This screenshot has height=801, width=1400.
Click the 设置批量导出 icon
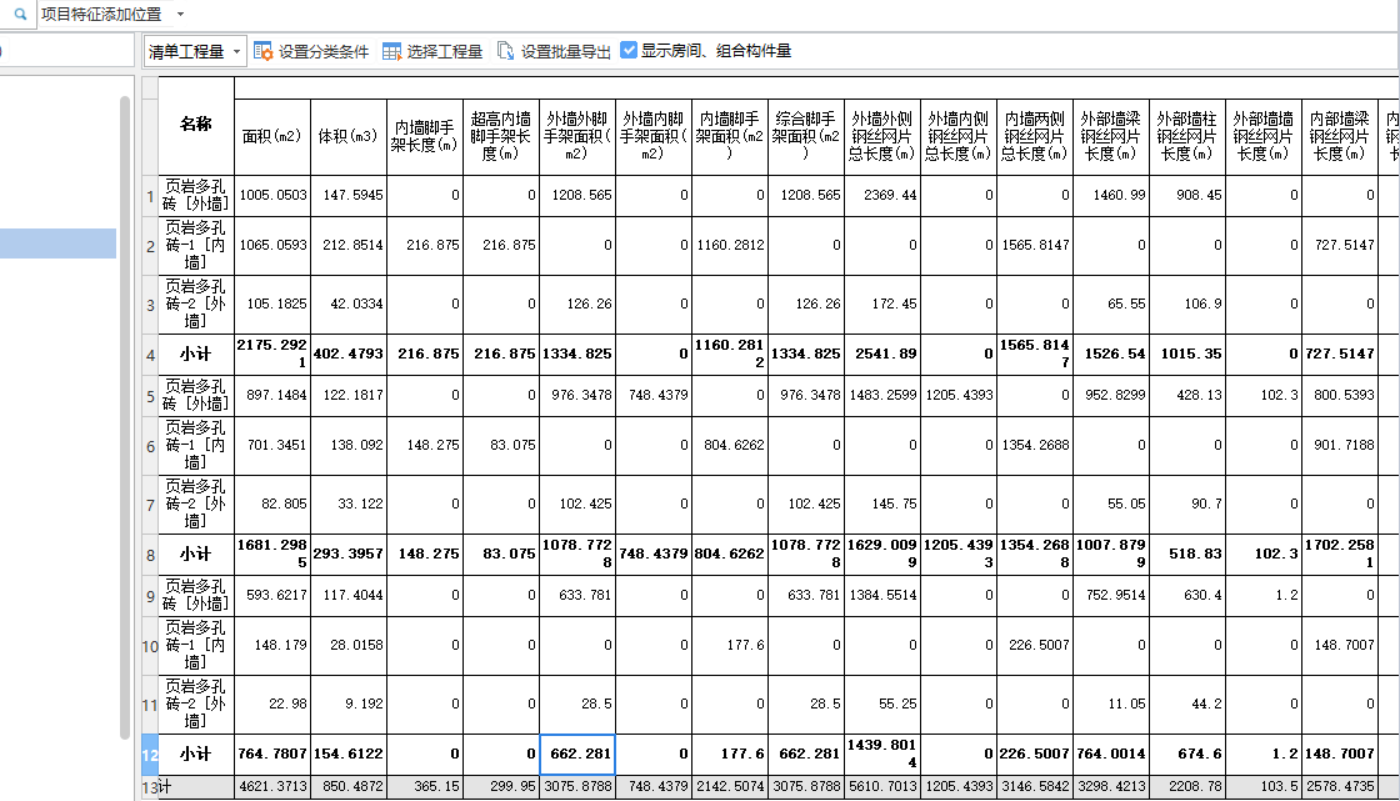click(x=506, y=51)
